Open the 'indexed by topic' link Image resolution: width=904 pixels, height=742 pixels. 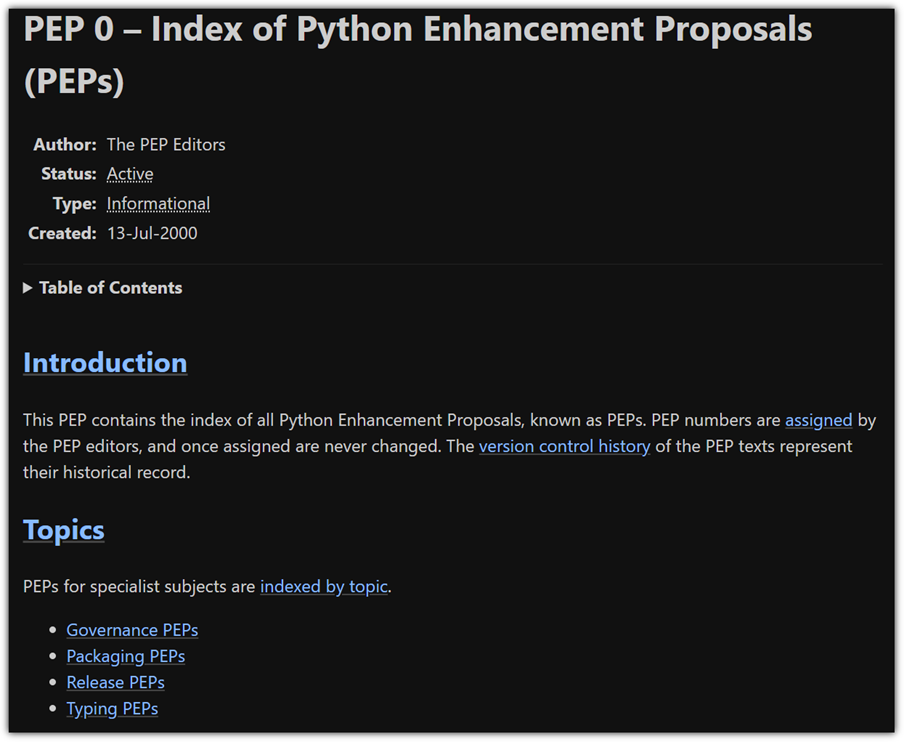tap(324, 587)
